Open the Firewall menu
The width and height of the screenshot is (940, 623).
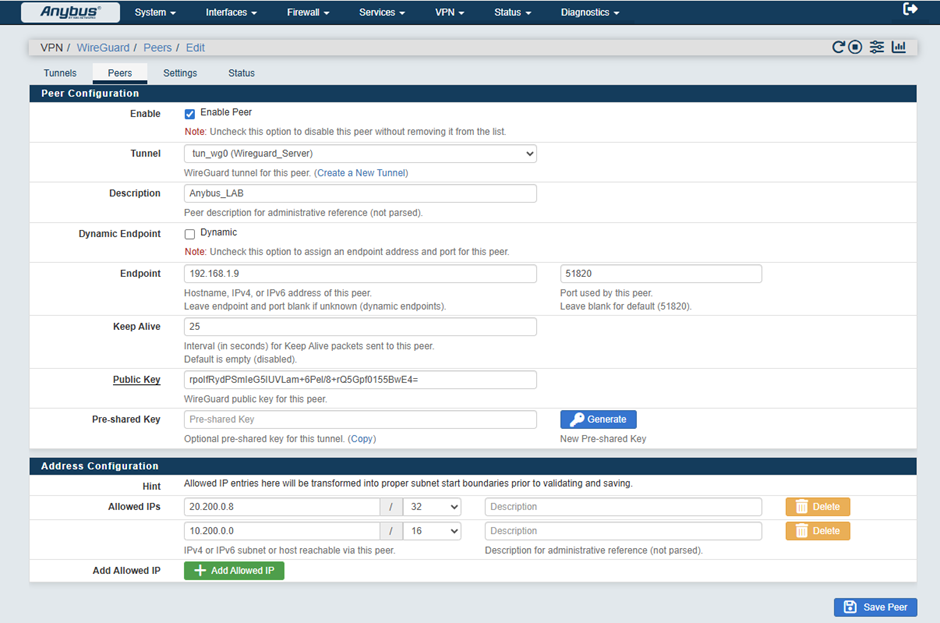click(x=308, y=13)
